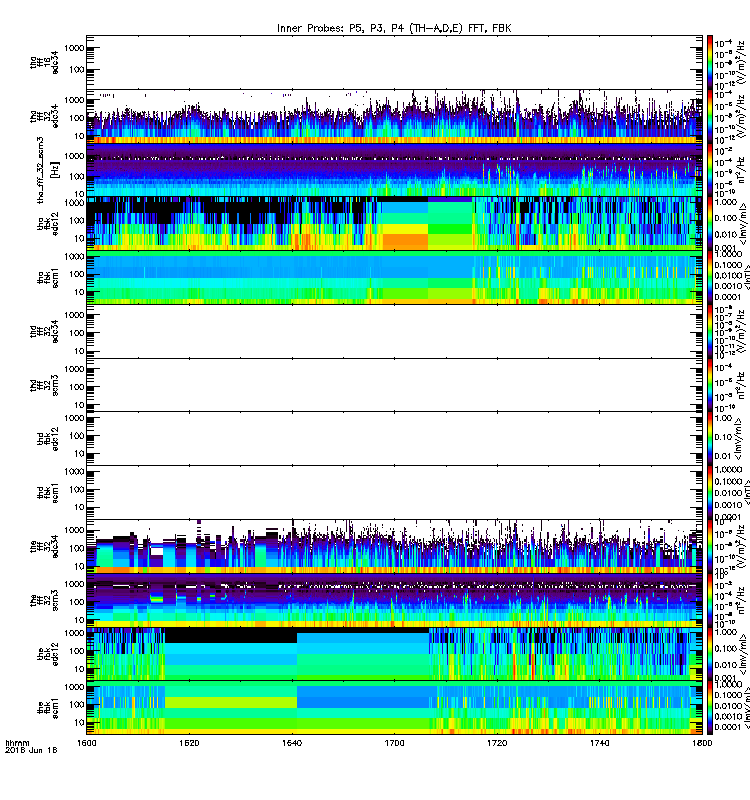The height and width of the screenshot is (800, 750).
Task: Click the 'the fff 32 edc34' panel label
Action: 45,546
